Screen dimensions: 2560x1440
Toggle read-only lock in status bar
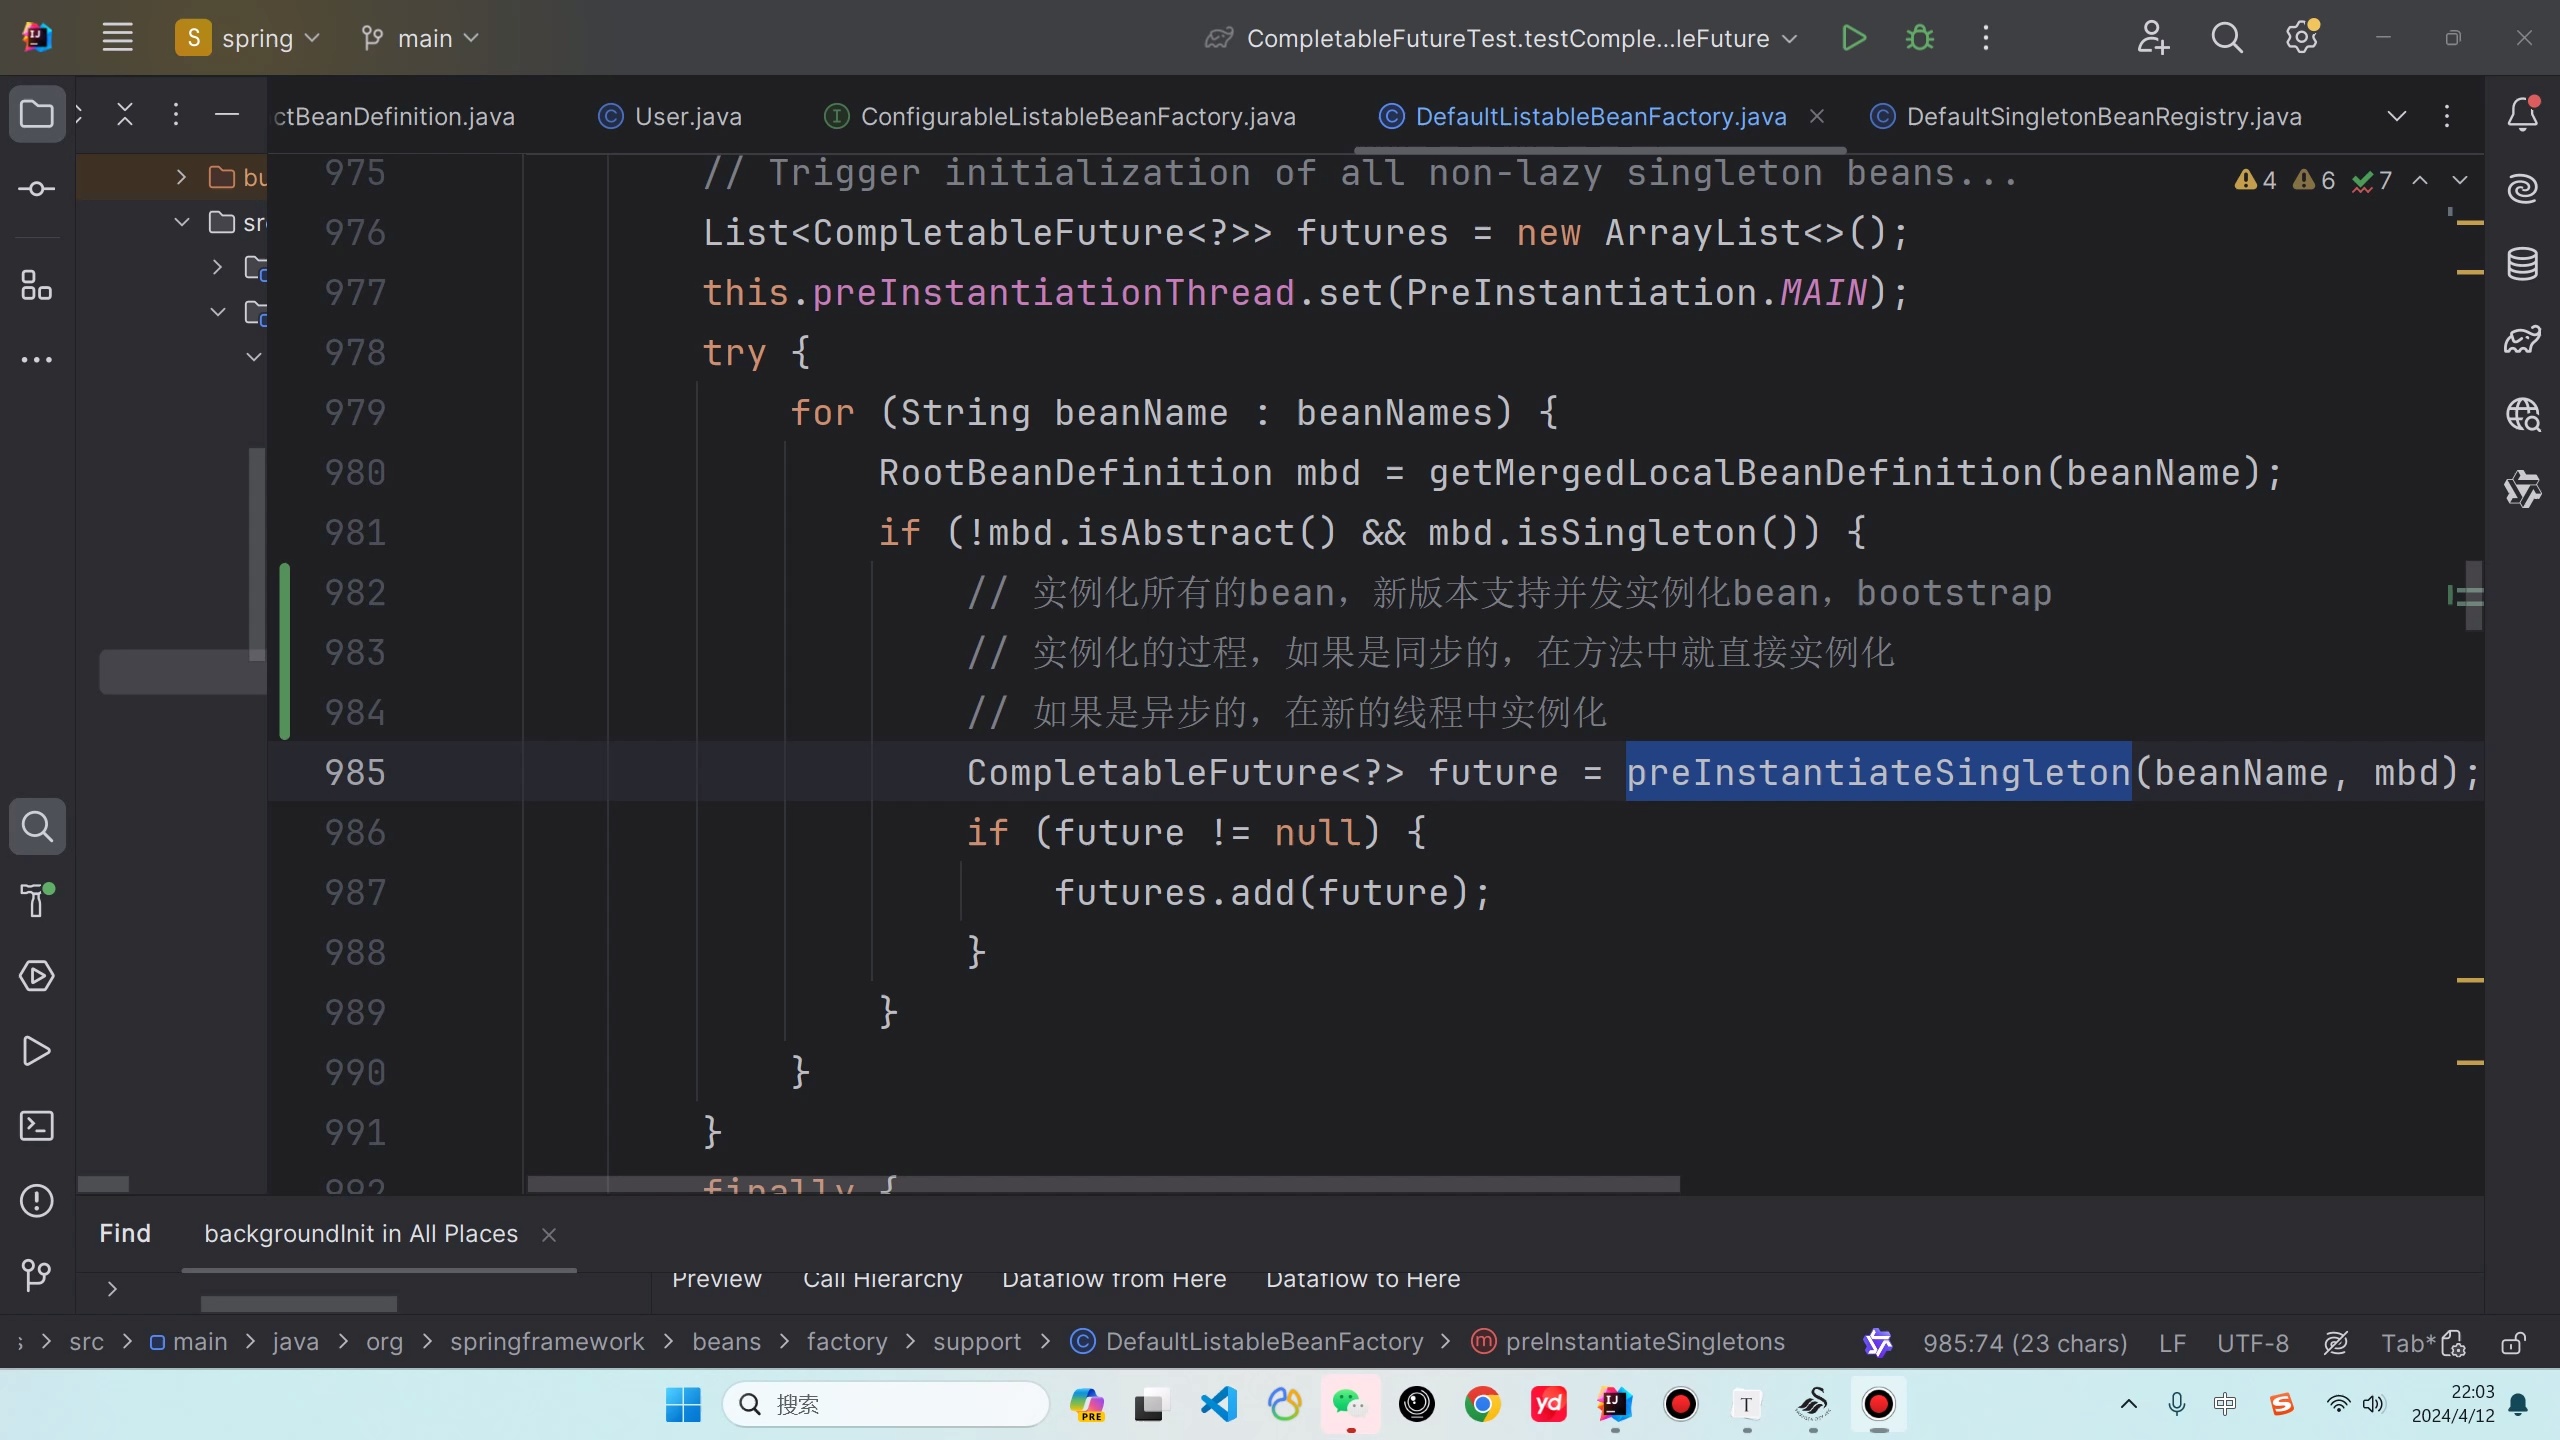coord(2513,1343)
